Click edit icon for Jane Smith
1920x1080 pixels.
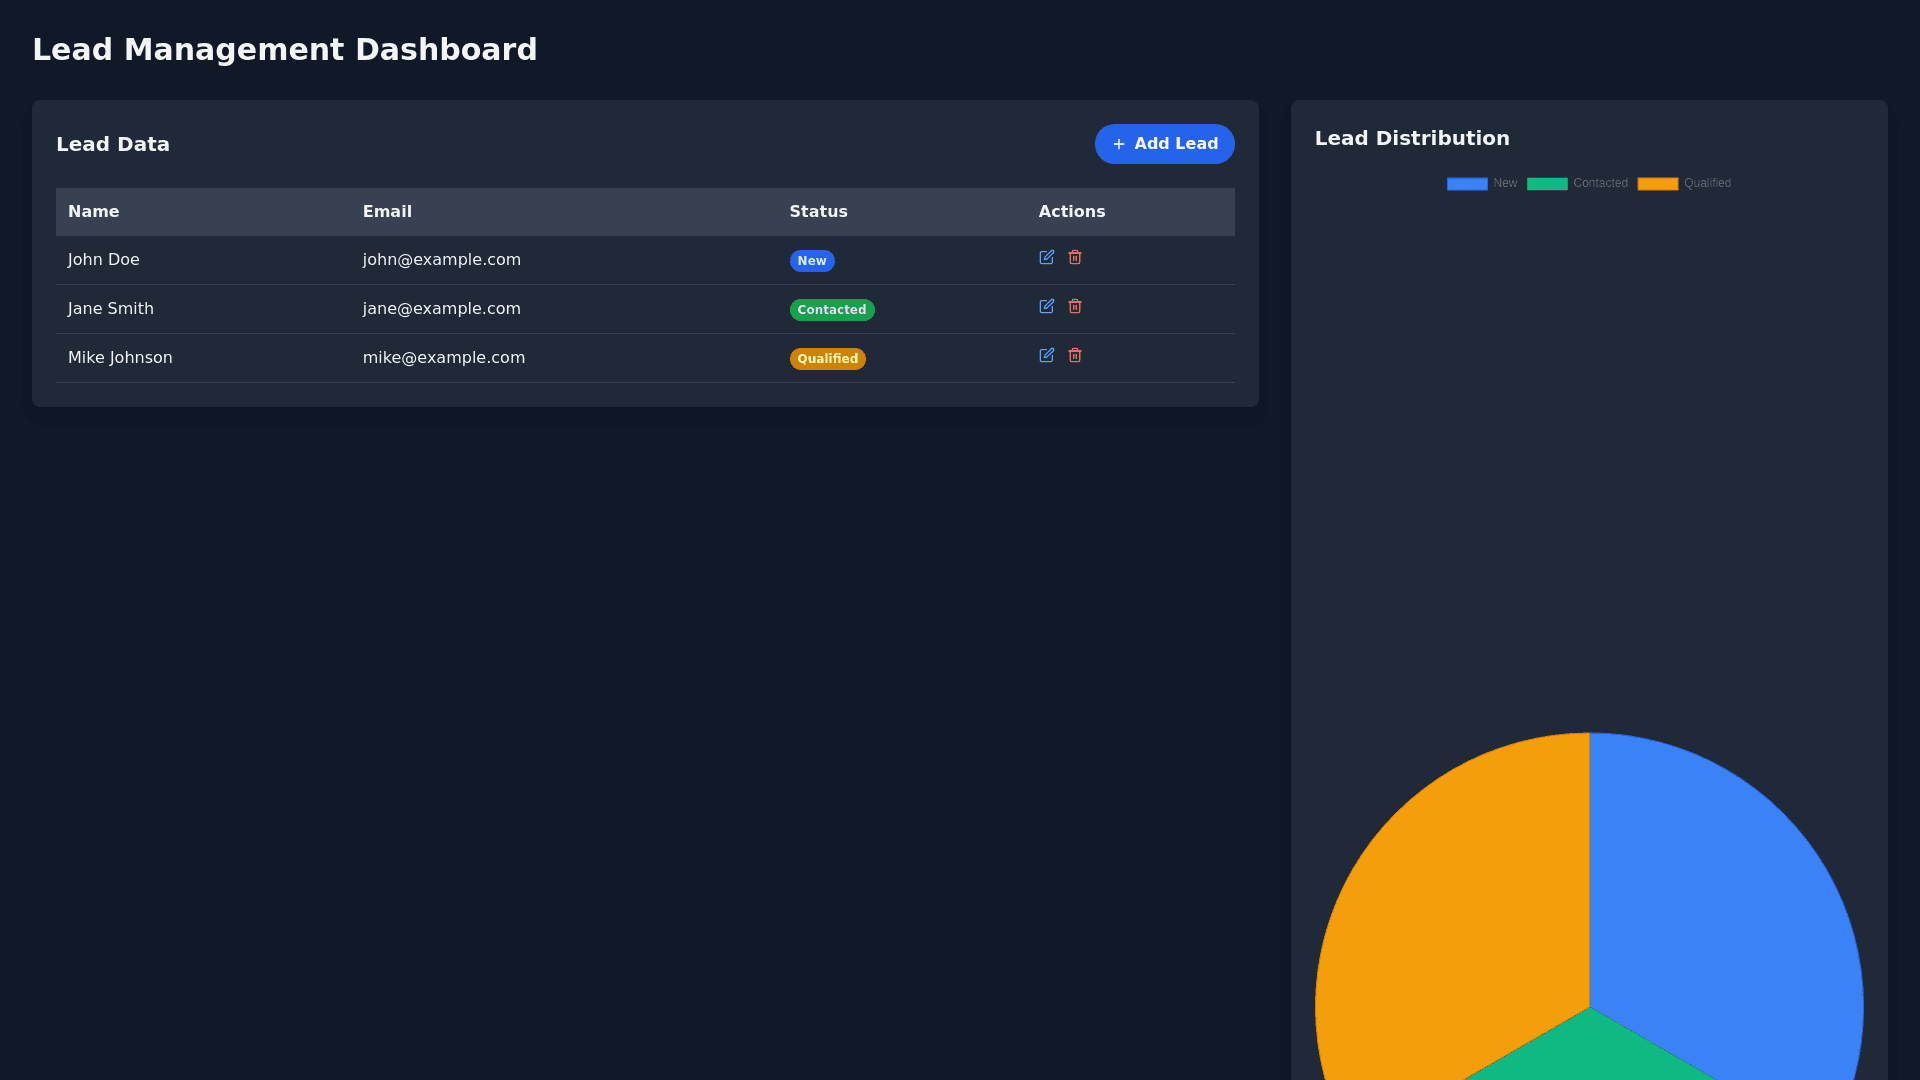coord(1046,307)
